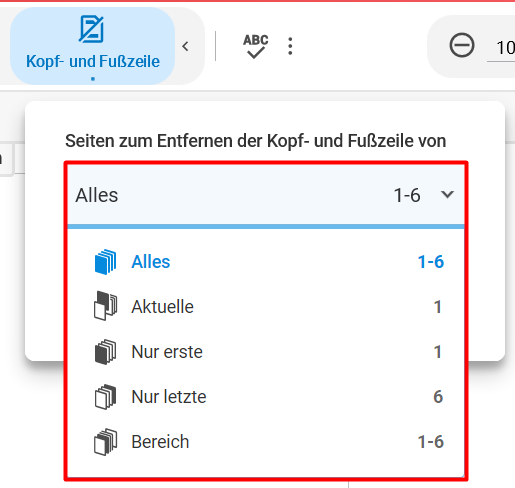Image resolution: width=515 pixels, height=488 pixels.
Task: Click the zoom out minus icon
Action: [462, 45]
